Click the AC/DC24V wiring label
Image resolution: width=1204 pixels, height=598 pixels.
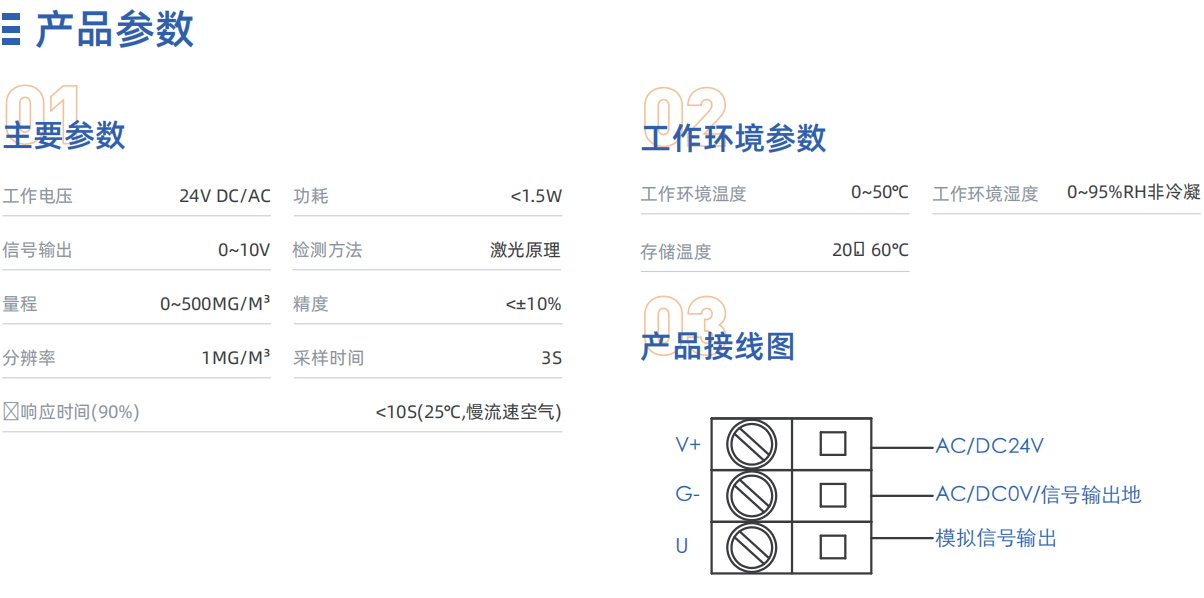point(990,446)
